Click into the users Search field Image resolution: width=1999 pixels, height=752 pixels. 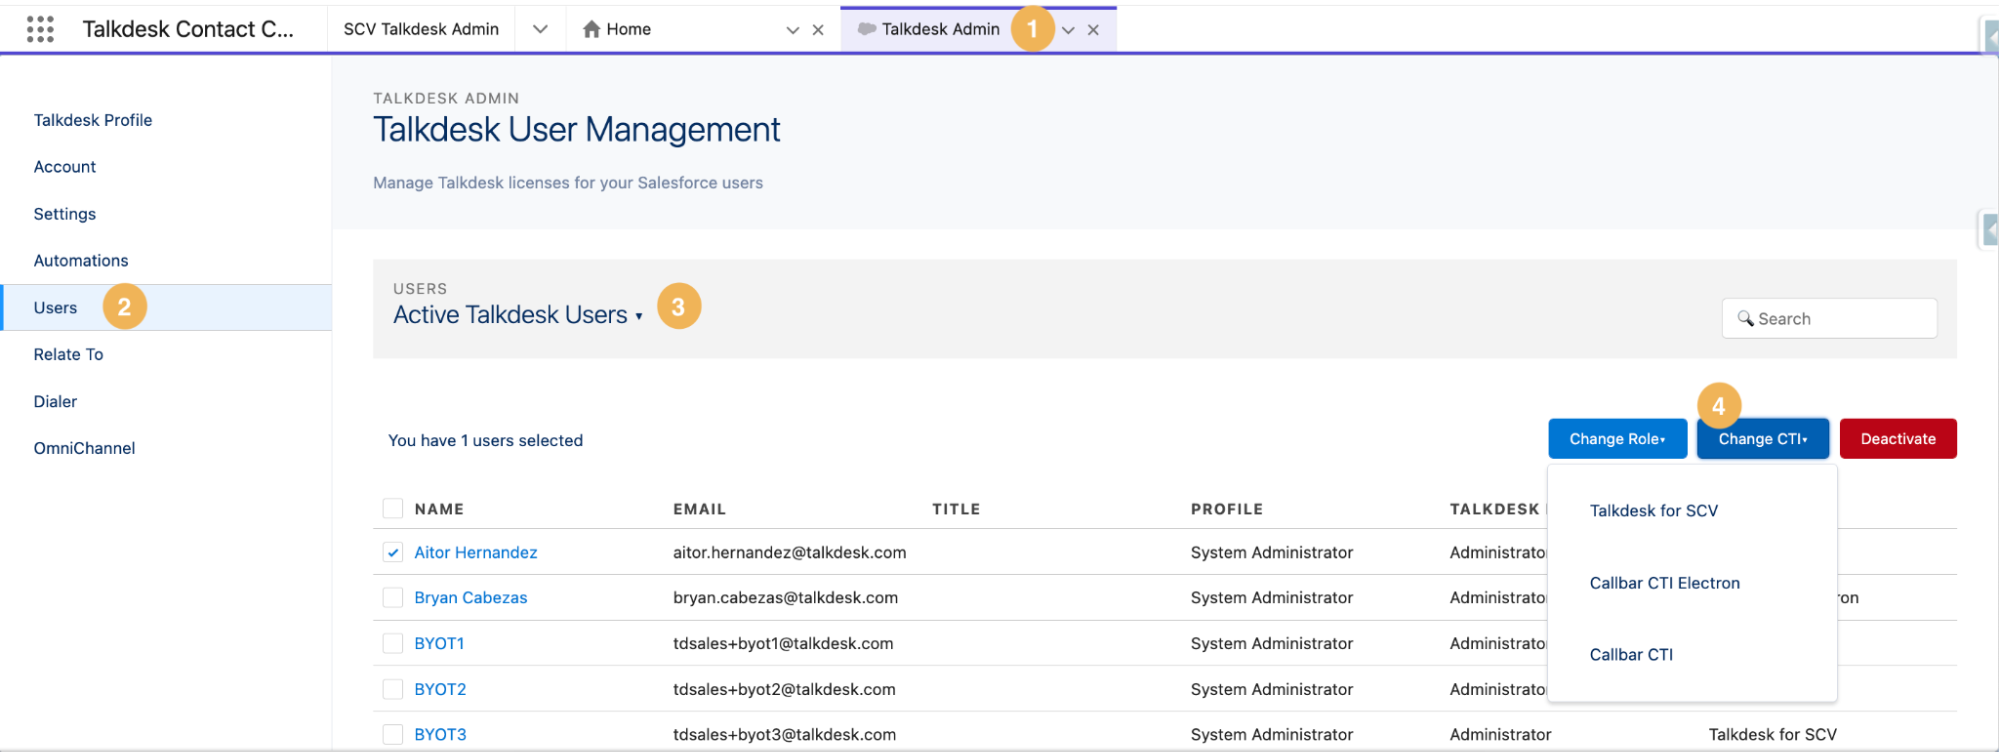point(1830,318)
